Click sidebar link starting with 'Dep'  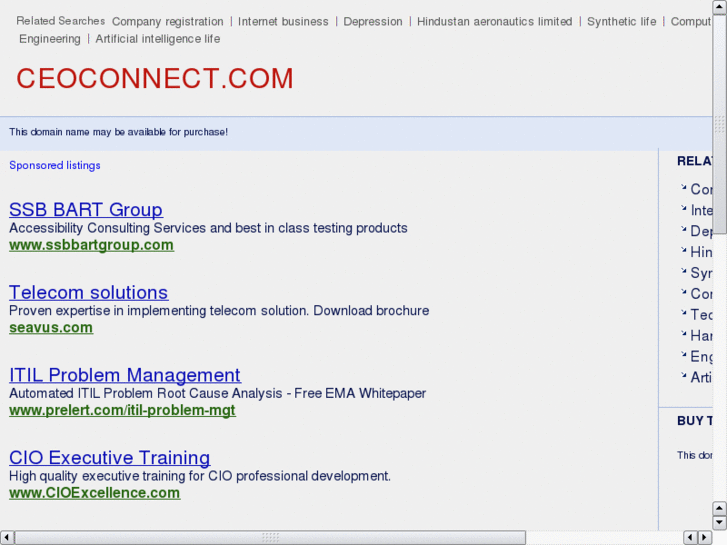(701, 231)
